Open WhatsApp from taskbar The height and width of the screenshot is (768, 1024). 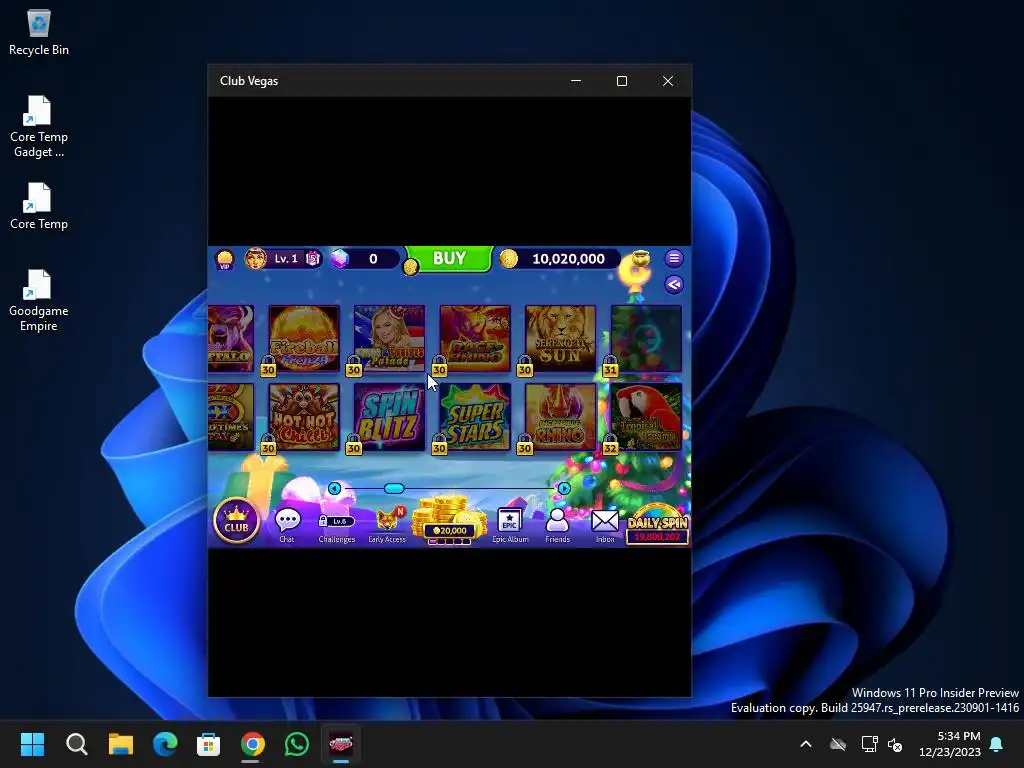[296, 744]
